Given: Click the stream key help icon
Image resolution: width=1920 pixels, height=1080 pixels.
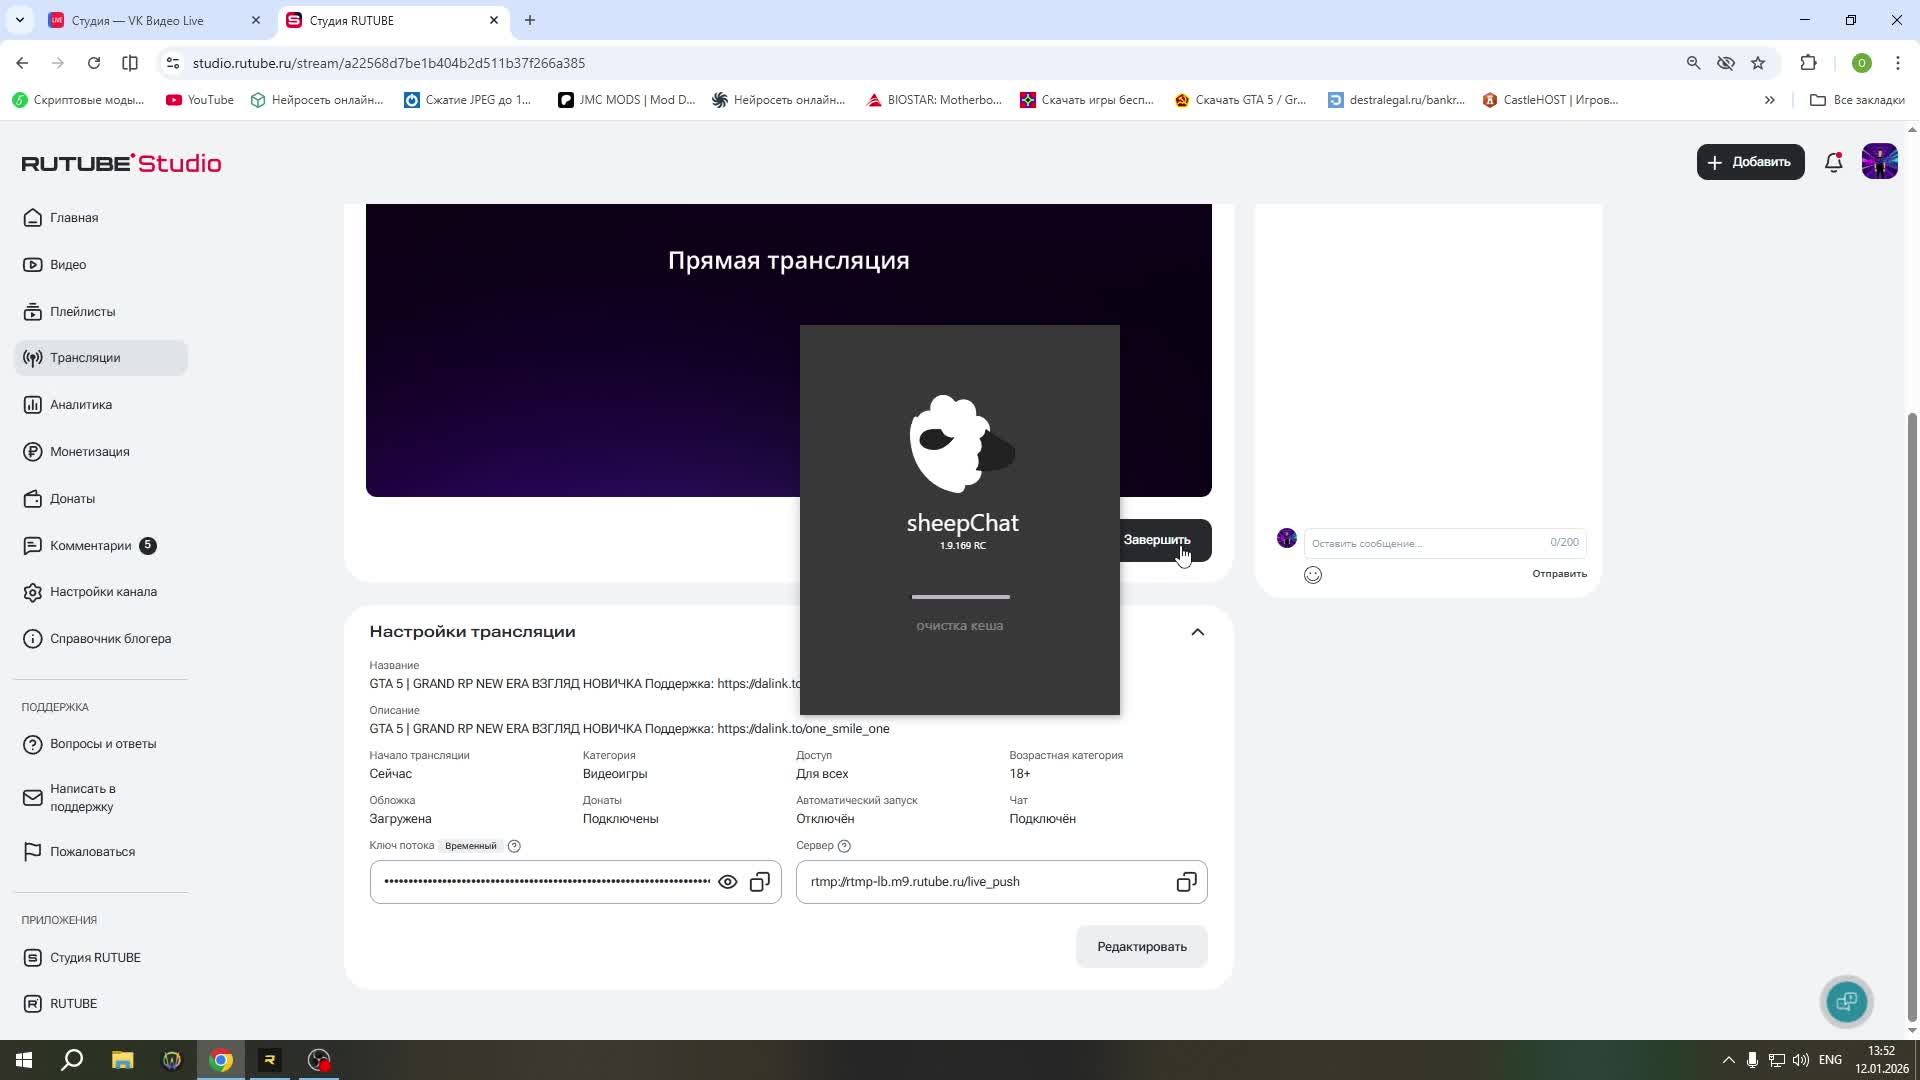Looking at the screenshot, I should pyautogui.click(x=514, y=846).
